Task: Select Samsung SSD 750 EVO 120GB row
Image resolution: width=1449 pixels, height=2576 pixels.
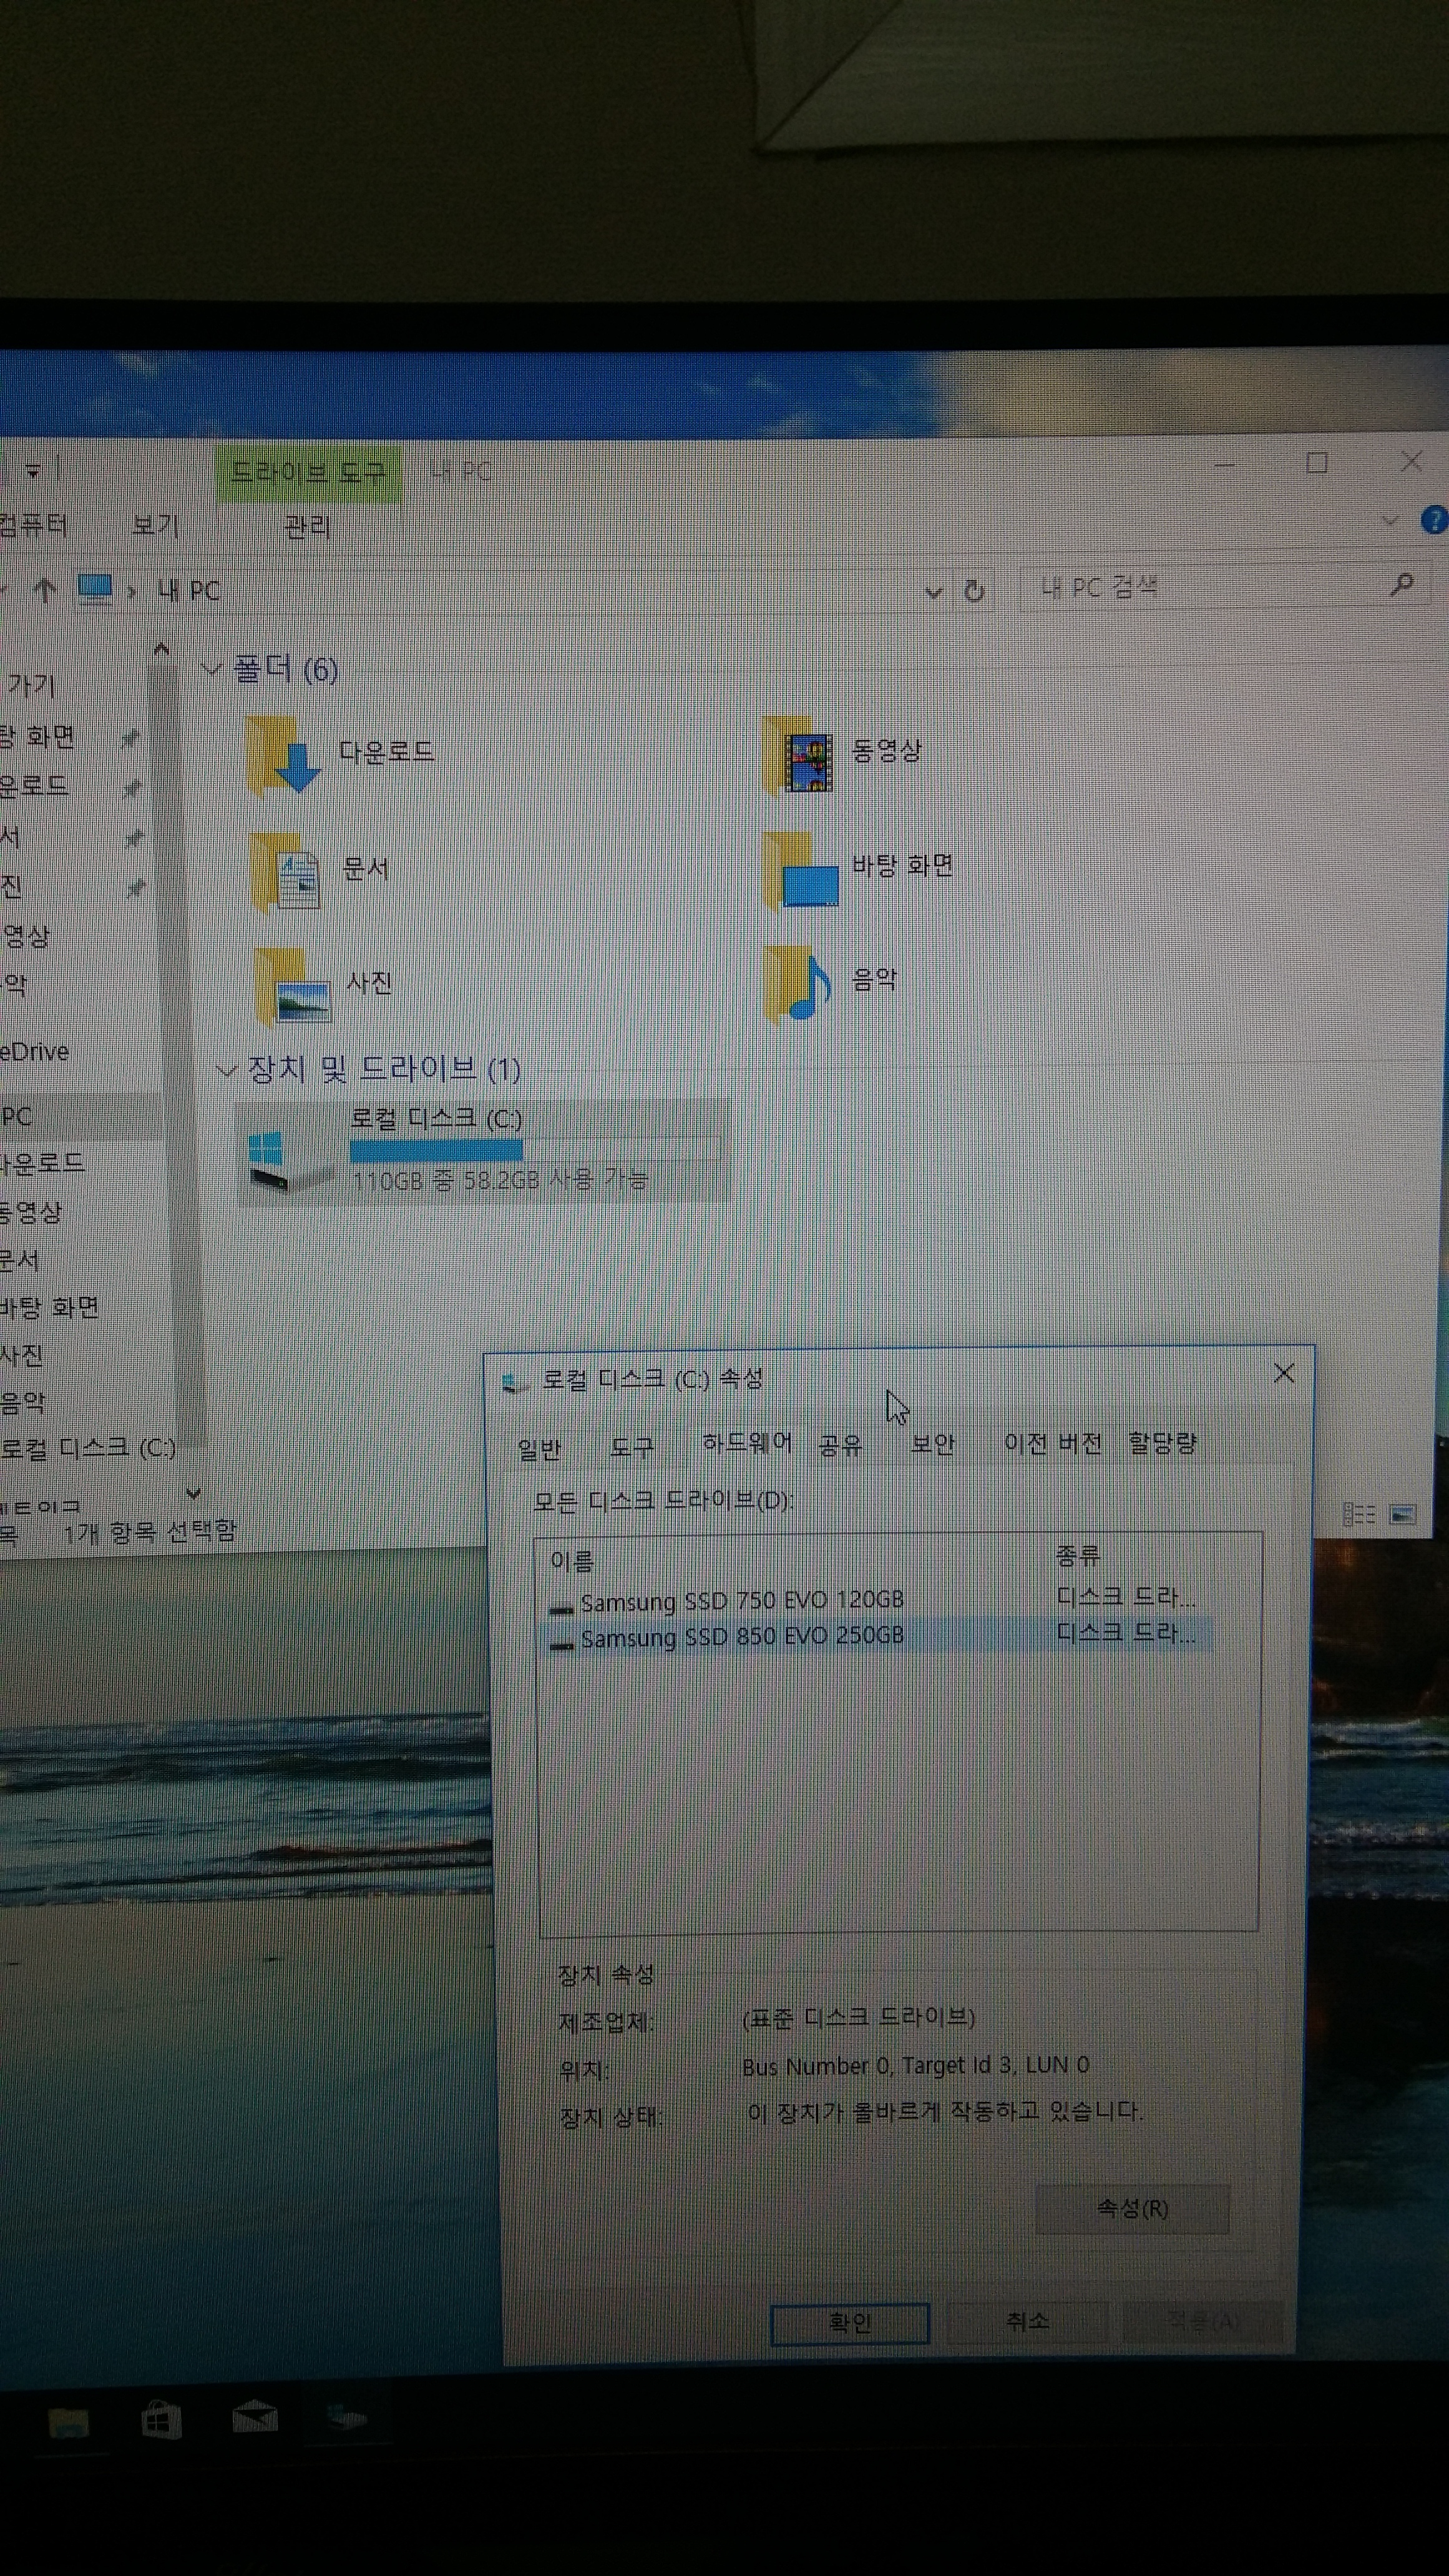Action: [876, 1600]
